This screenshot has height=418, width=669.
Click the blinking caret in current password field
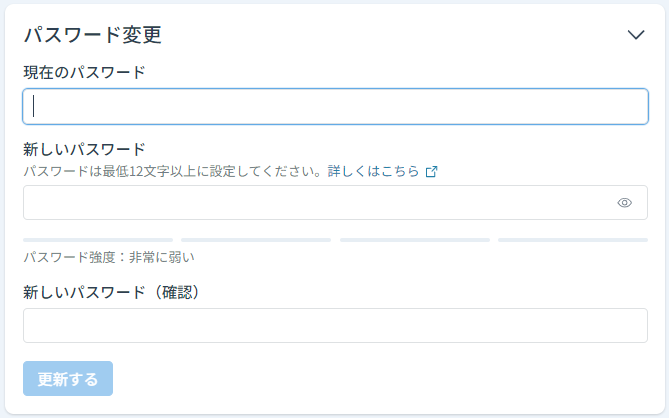(34, 106)
